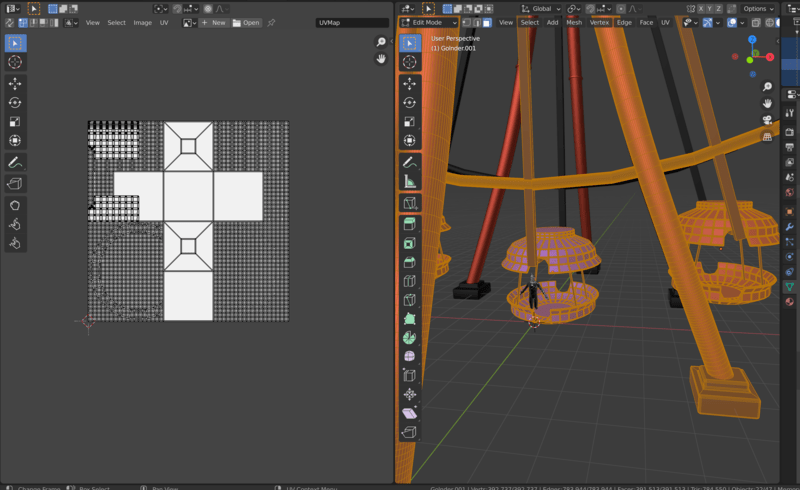Activate the Annotate tool in the UV editor
Image resolution: width=800 pixels, height=490 pixels.
pos(15,162)
